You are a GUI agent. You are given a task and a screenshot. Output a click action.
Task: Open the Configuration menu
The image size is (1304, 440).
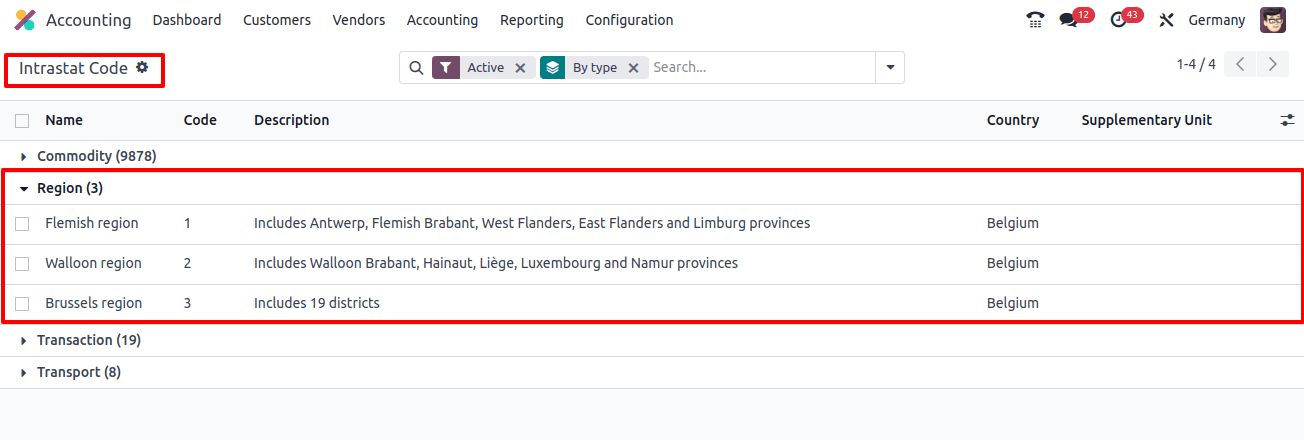[x=629, y=20]
